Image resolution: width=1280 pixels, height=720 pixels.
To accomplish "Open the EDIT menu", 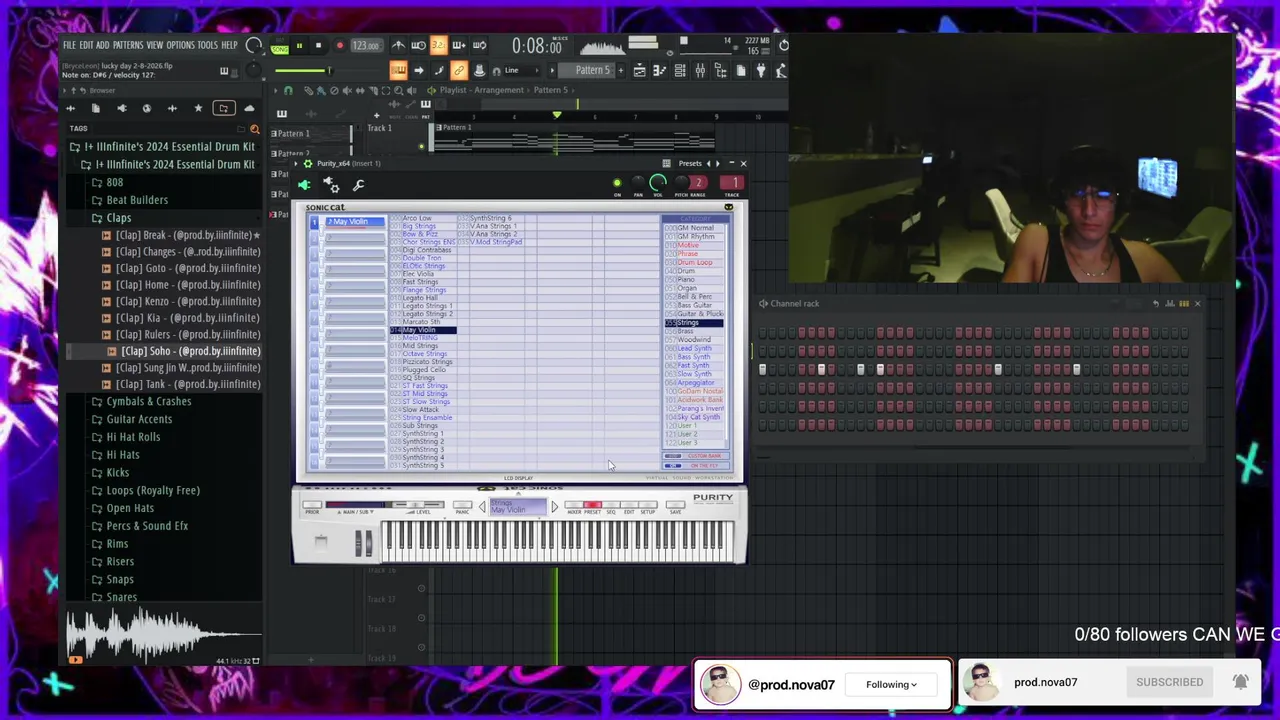I will pyautogui.click(x=86, y=45).
